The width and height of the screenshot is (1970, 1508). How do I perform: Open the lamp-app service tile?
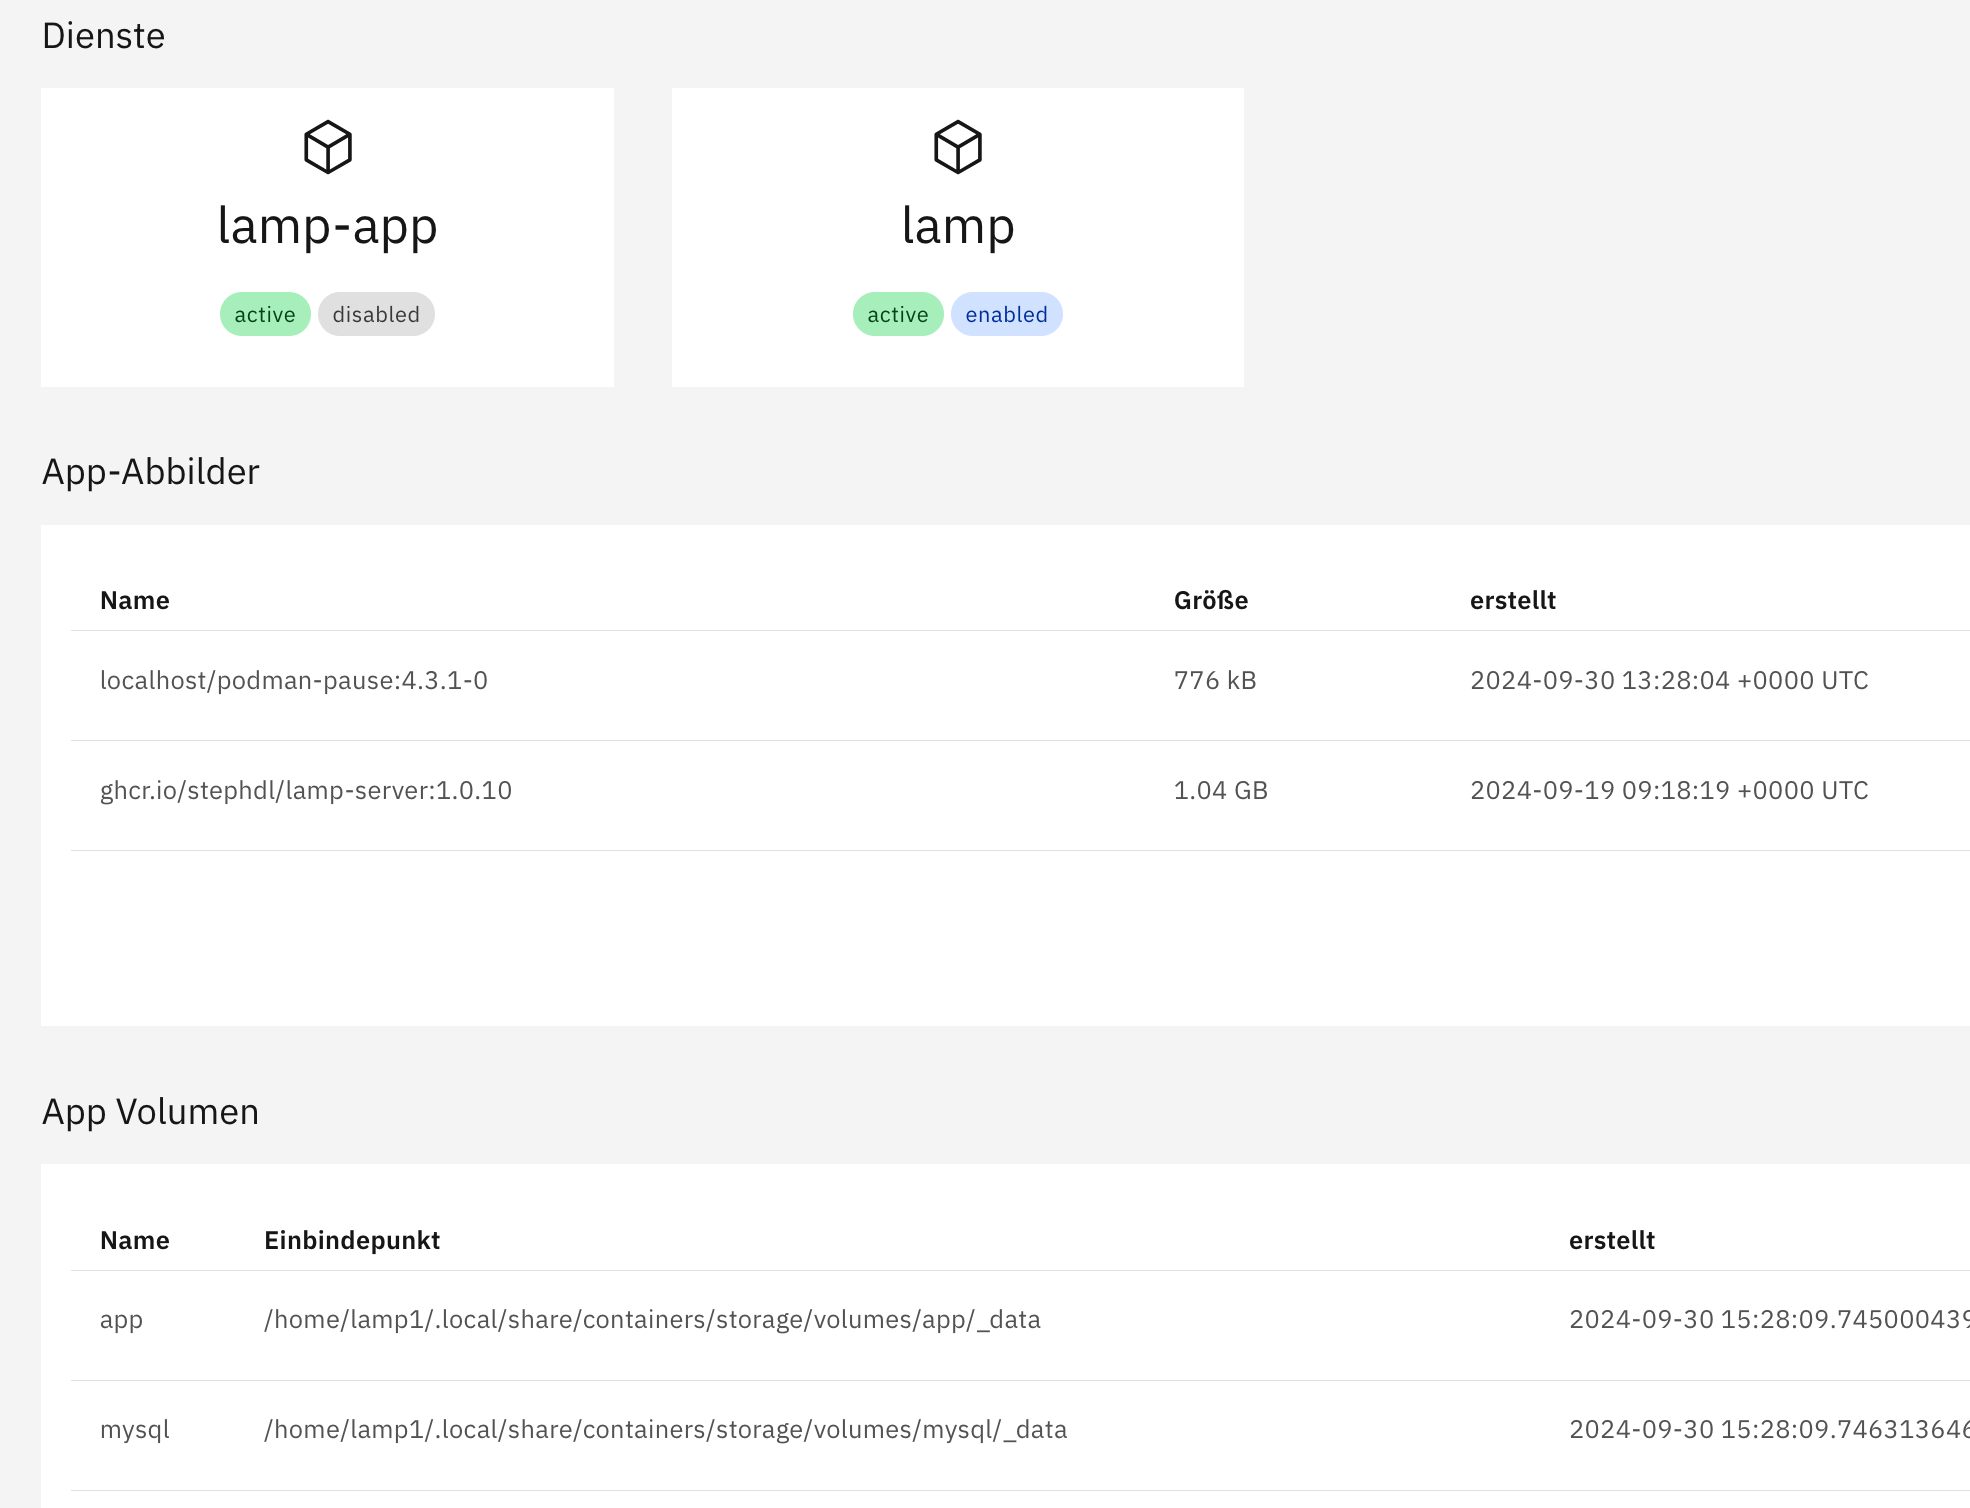327,226
